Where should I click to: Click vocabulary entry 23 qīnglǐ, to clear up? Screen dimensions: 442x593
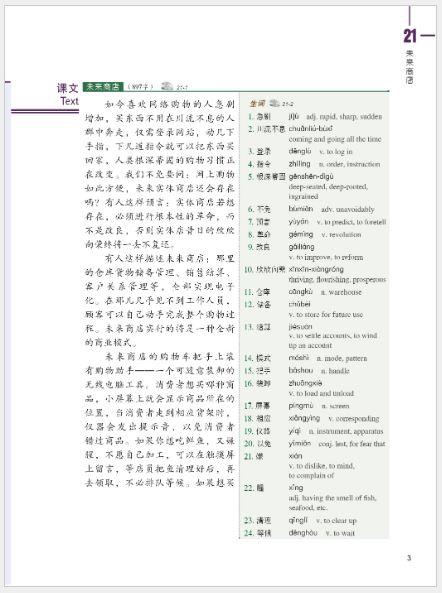click(x=300, y=520)
